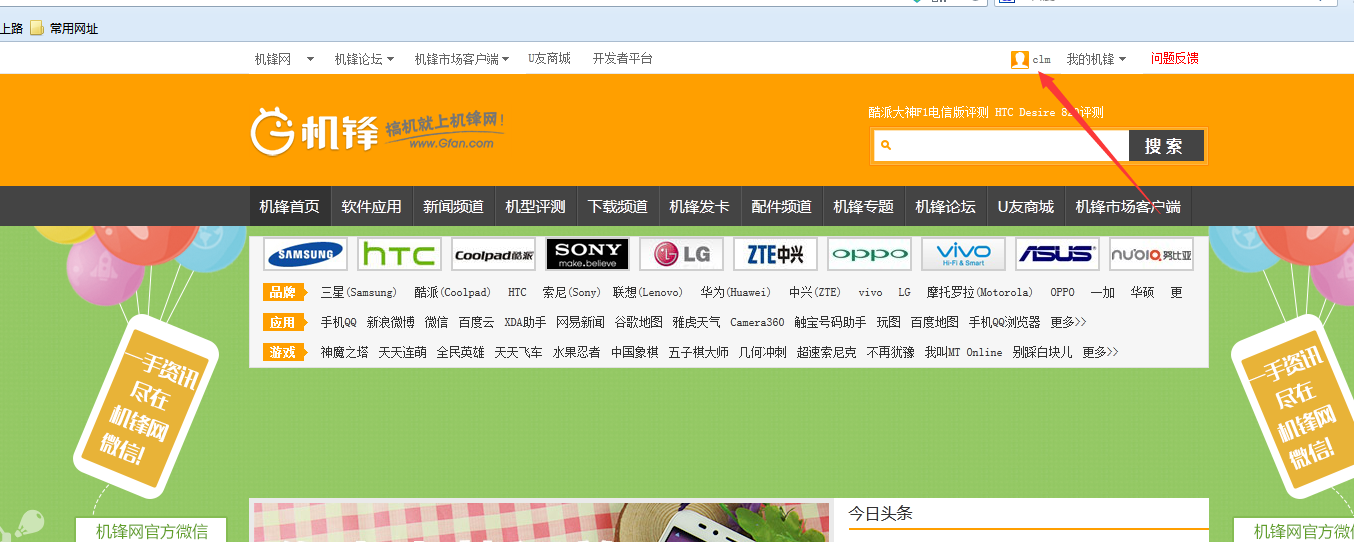Screen dimensions: 1354x542
Task: Click the user avatar icon beside clm
Action: click(1020, 59)
